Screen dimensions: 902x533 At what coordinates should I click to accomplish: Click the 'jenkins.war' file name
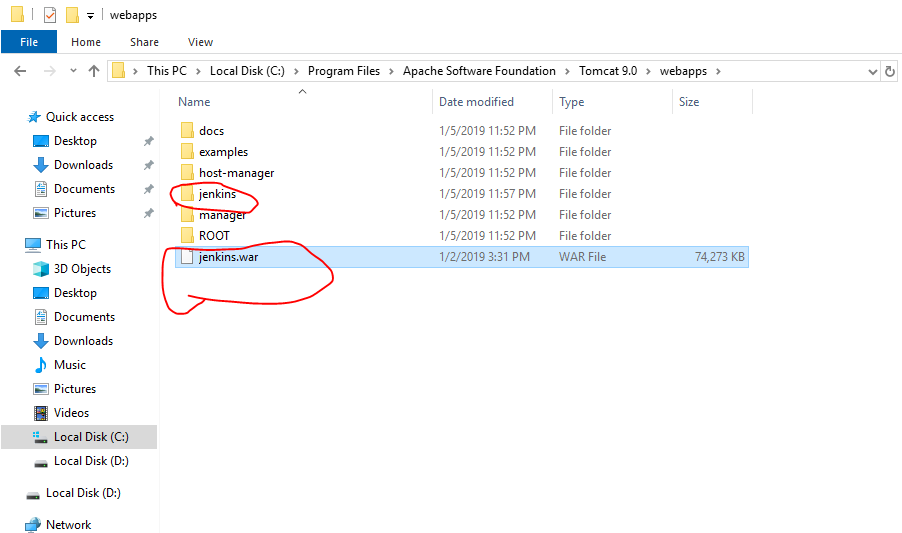click(228, 257)
